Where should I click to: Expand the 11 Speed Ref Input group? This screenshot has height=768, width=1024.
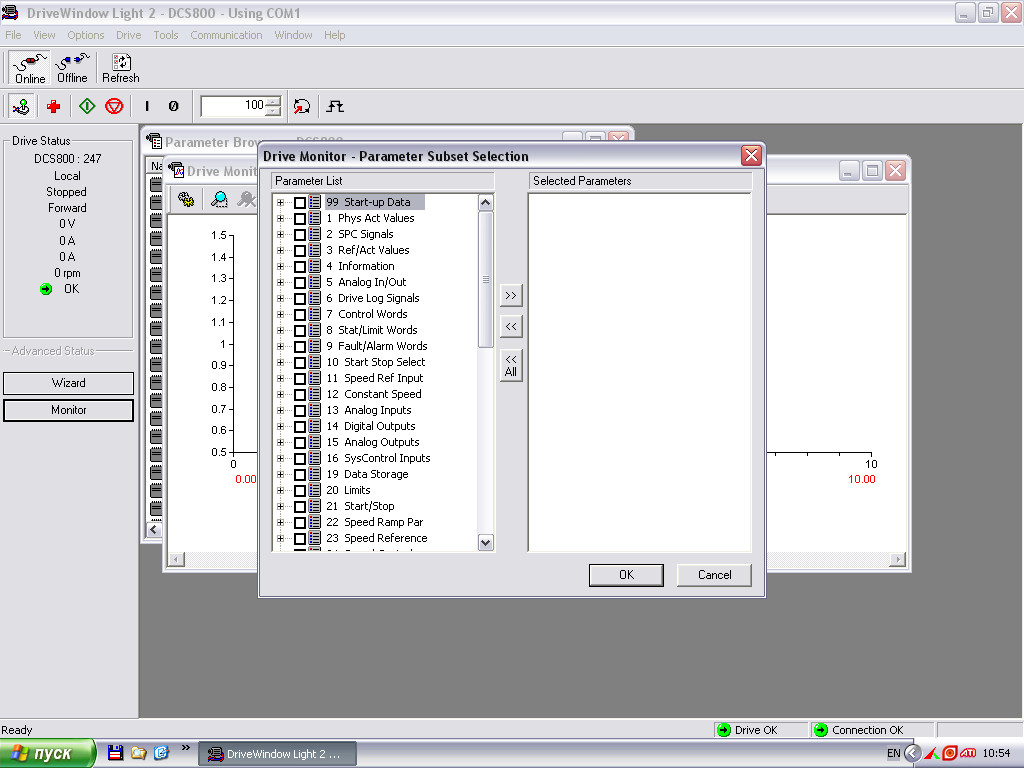click(281, 378)
